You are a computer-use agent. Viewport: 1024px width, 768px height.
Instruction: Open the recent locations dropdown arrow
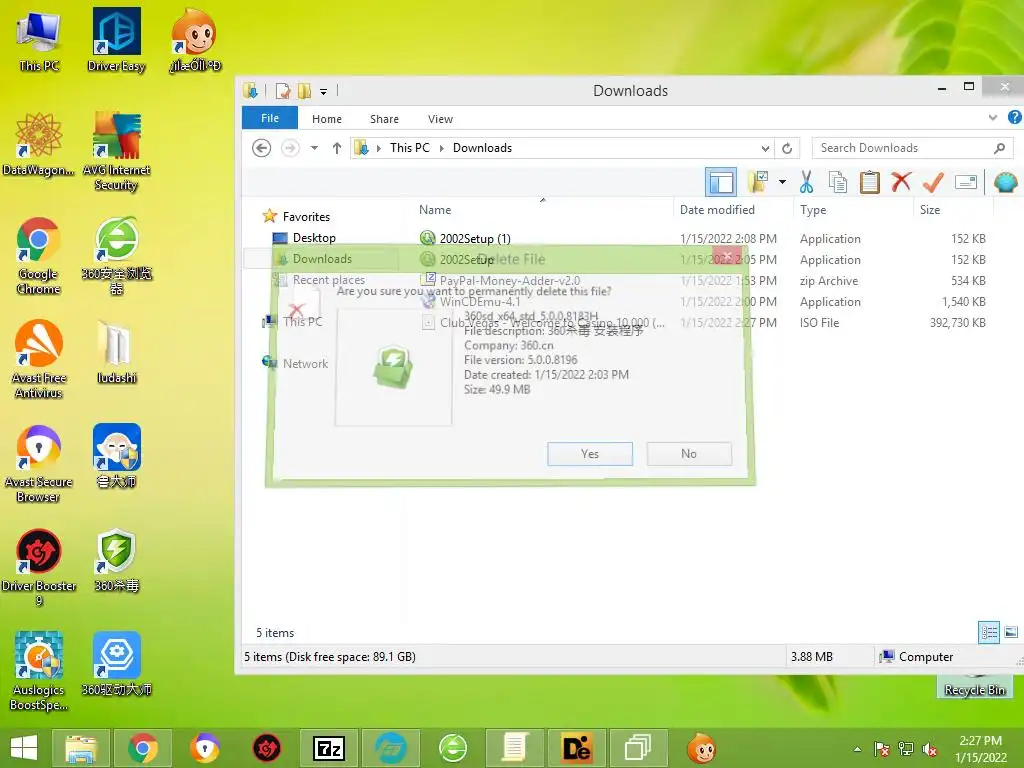click(x=314, y=148)
